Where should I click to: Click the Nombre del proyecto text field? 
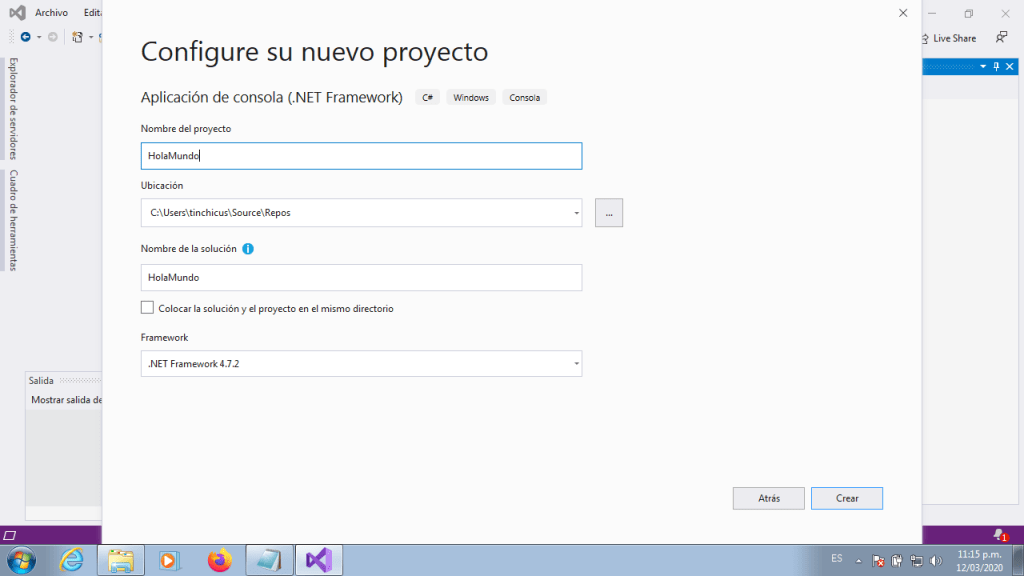click(x=361, y=156)
